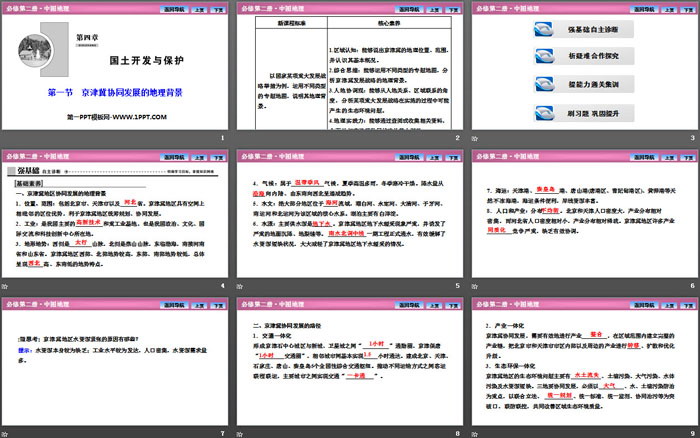This screenshot has width=700, height=438.
Task: Click the 第四章 chapter label on slide 1
Action: [x=87, y=38]
